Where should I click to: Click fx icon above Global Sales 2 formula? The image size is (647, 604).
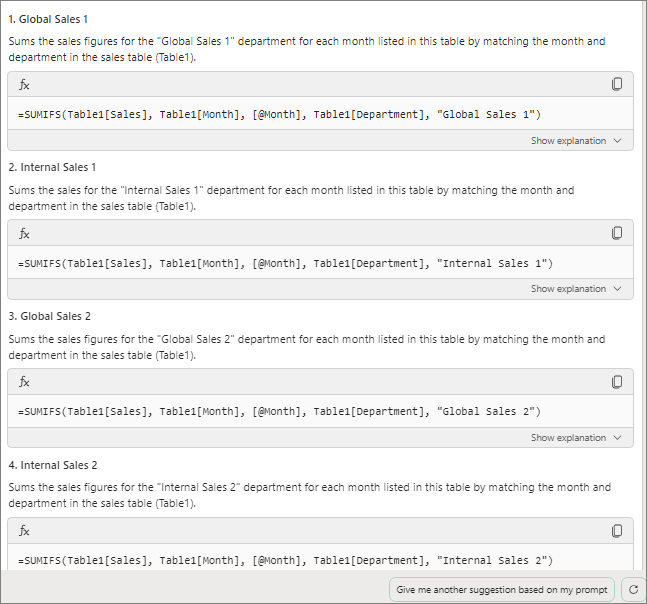[24, 382]
